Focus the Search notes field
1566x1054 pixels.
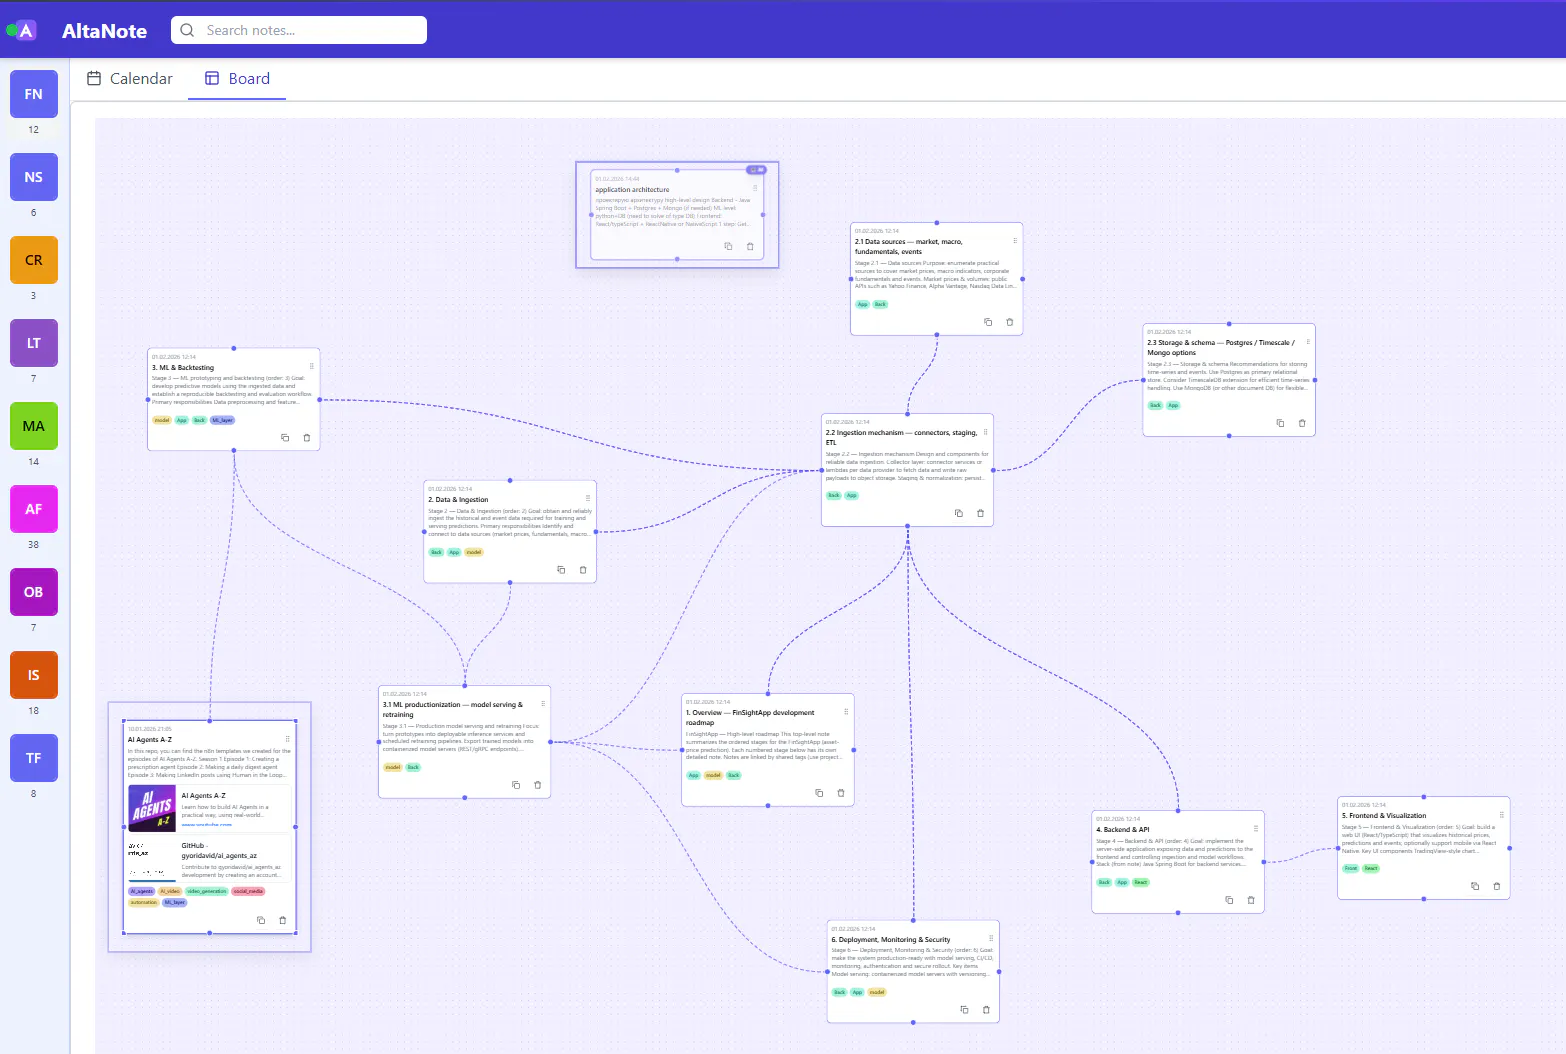coord(299,30)
